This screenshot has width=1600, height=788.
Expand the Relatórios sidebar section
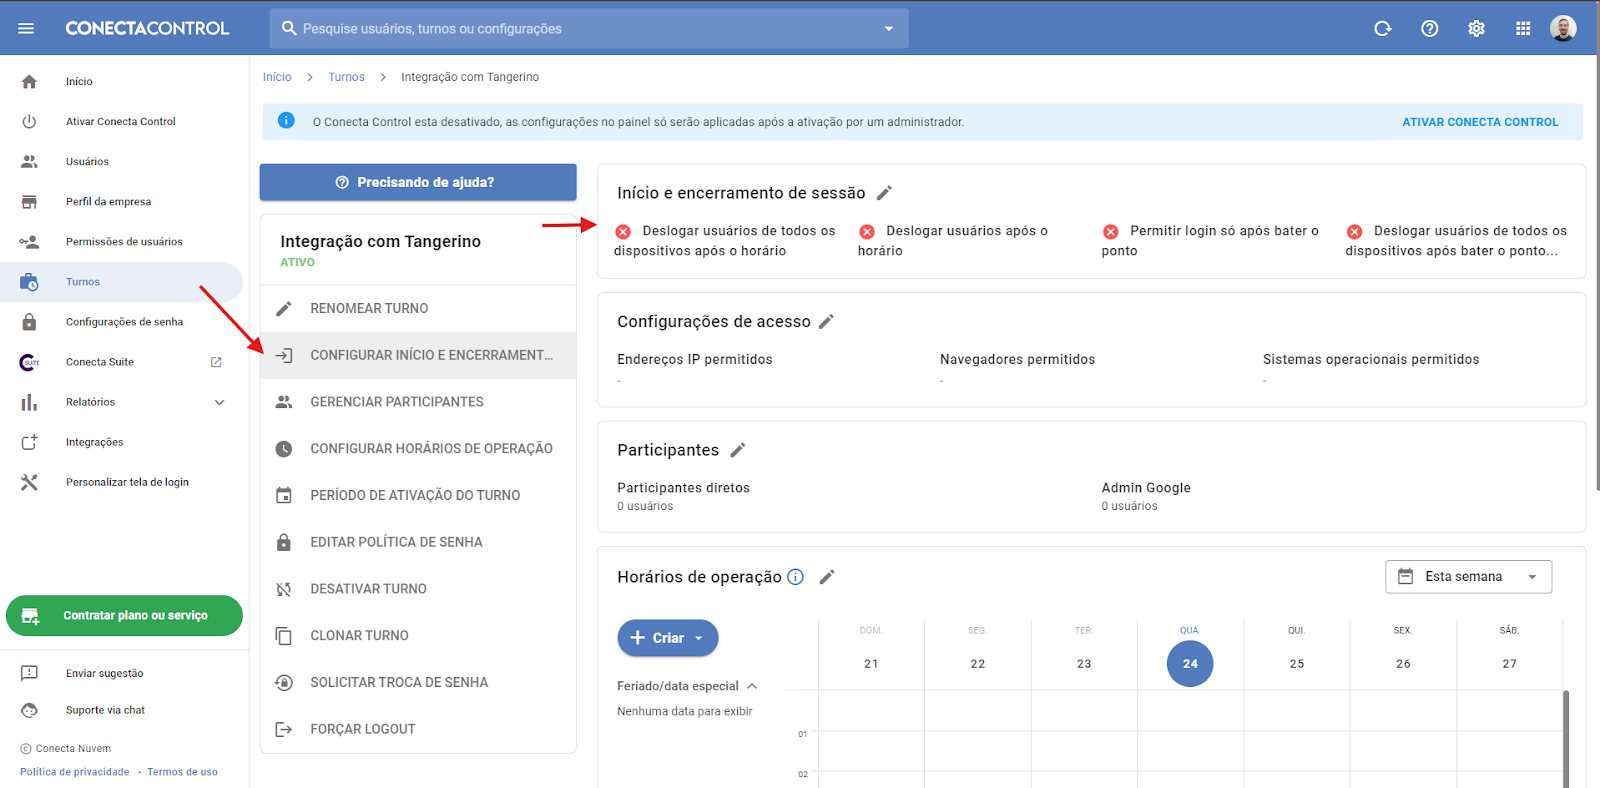(x=220, y=402)
